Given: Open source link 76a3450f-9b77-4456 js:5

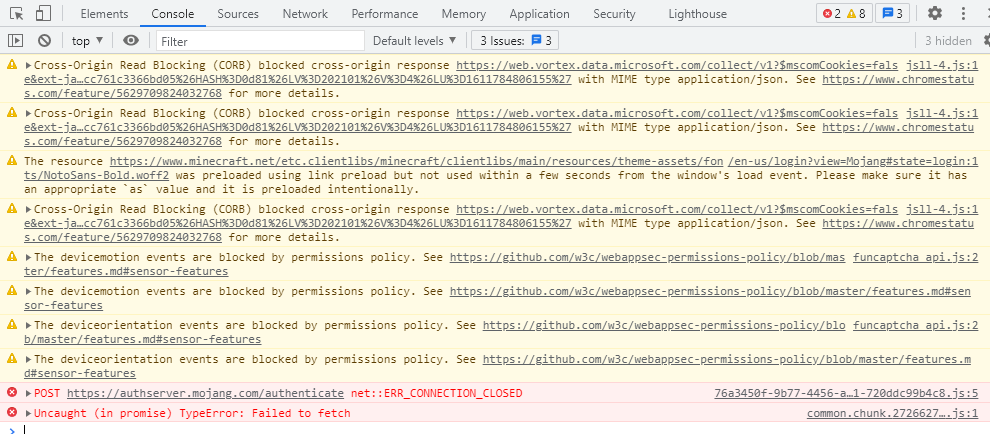Looking at the screenshot, I should tap(846, 393).
